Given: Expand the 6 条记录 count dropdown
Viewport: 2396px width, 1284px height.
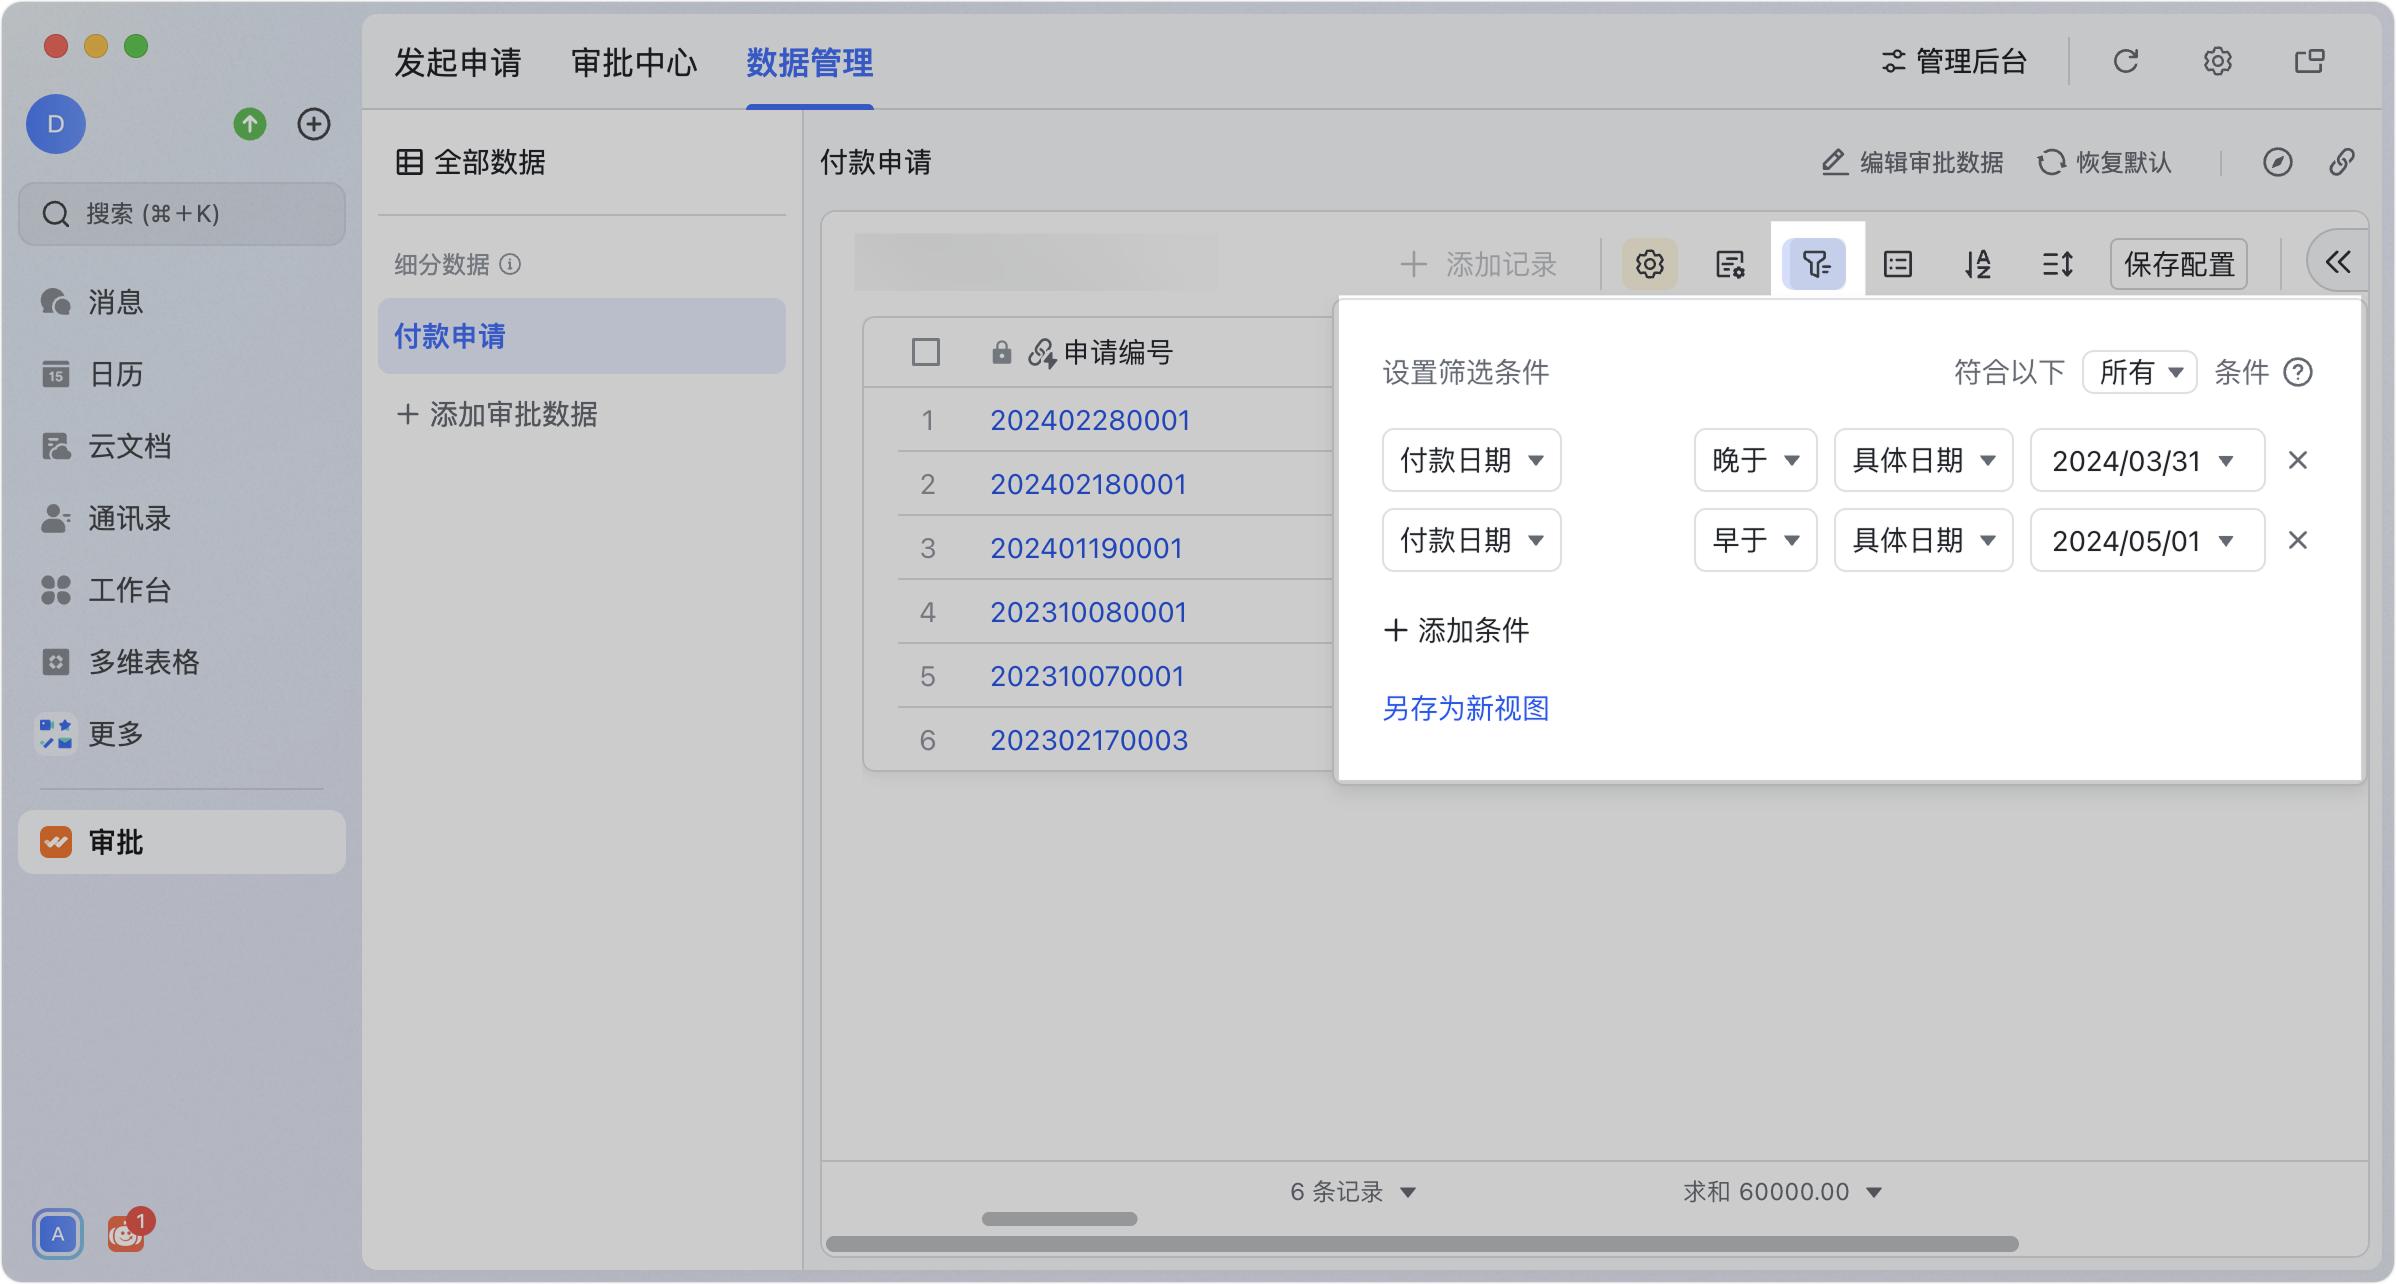Looking at the screenshot, I should pos(1353,1192).
